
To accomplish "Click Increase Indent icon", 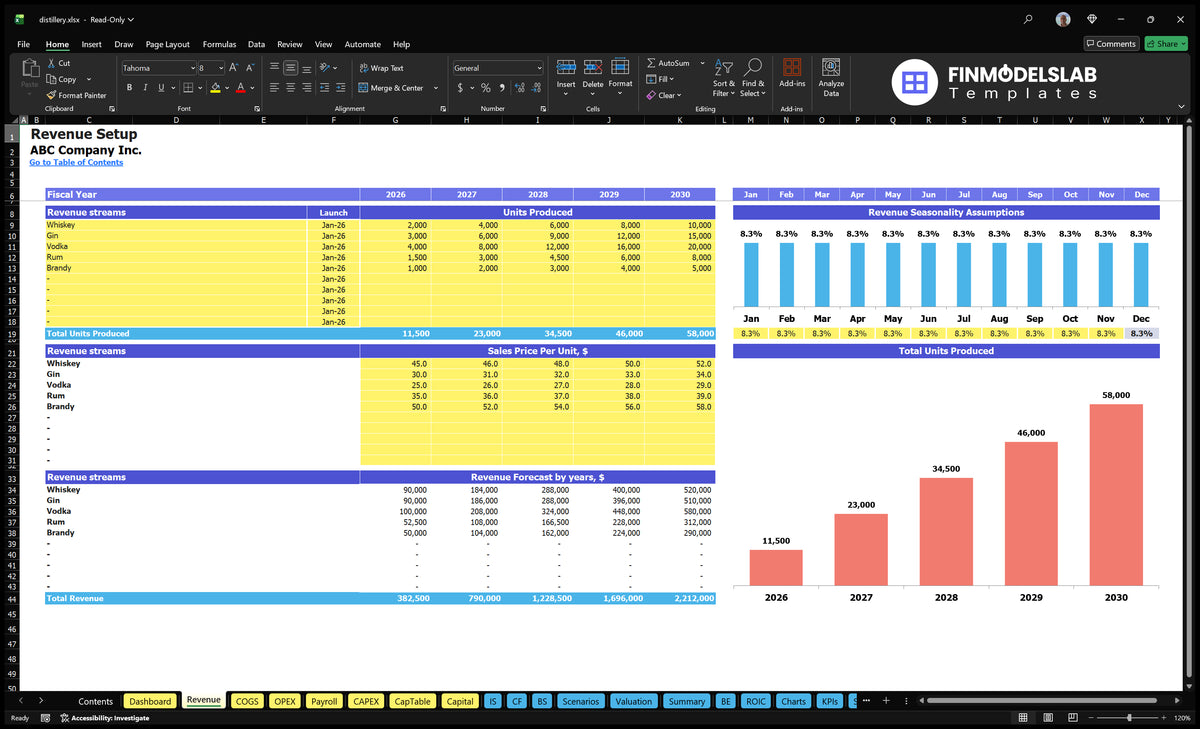I will click(340, 88).
